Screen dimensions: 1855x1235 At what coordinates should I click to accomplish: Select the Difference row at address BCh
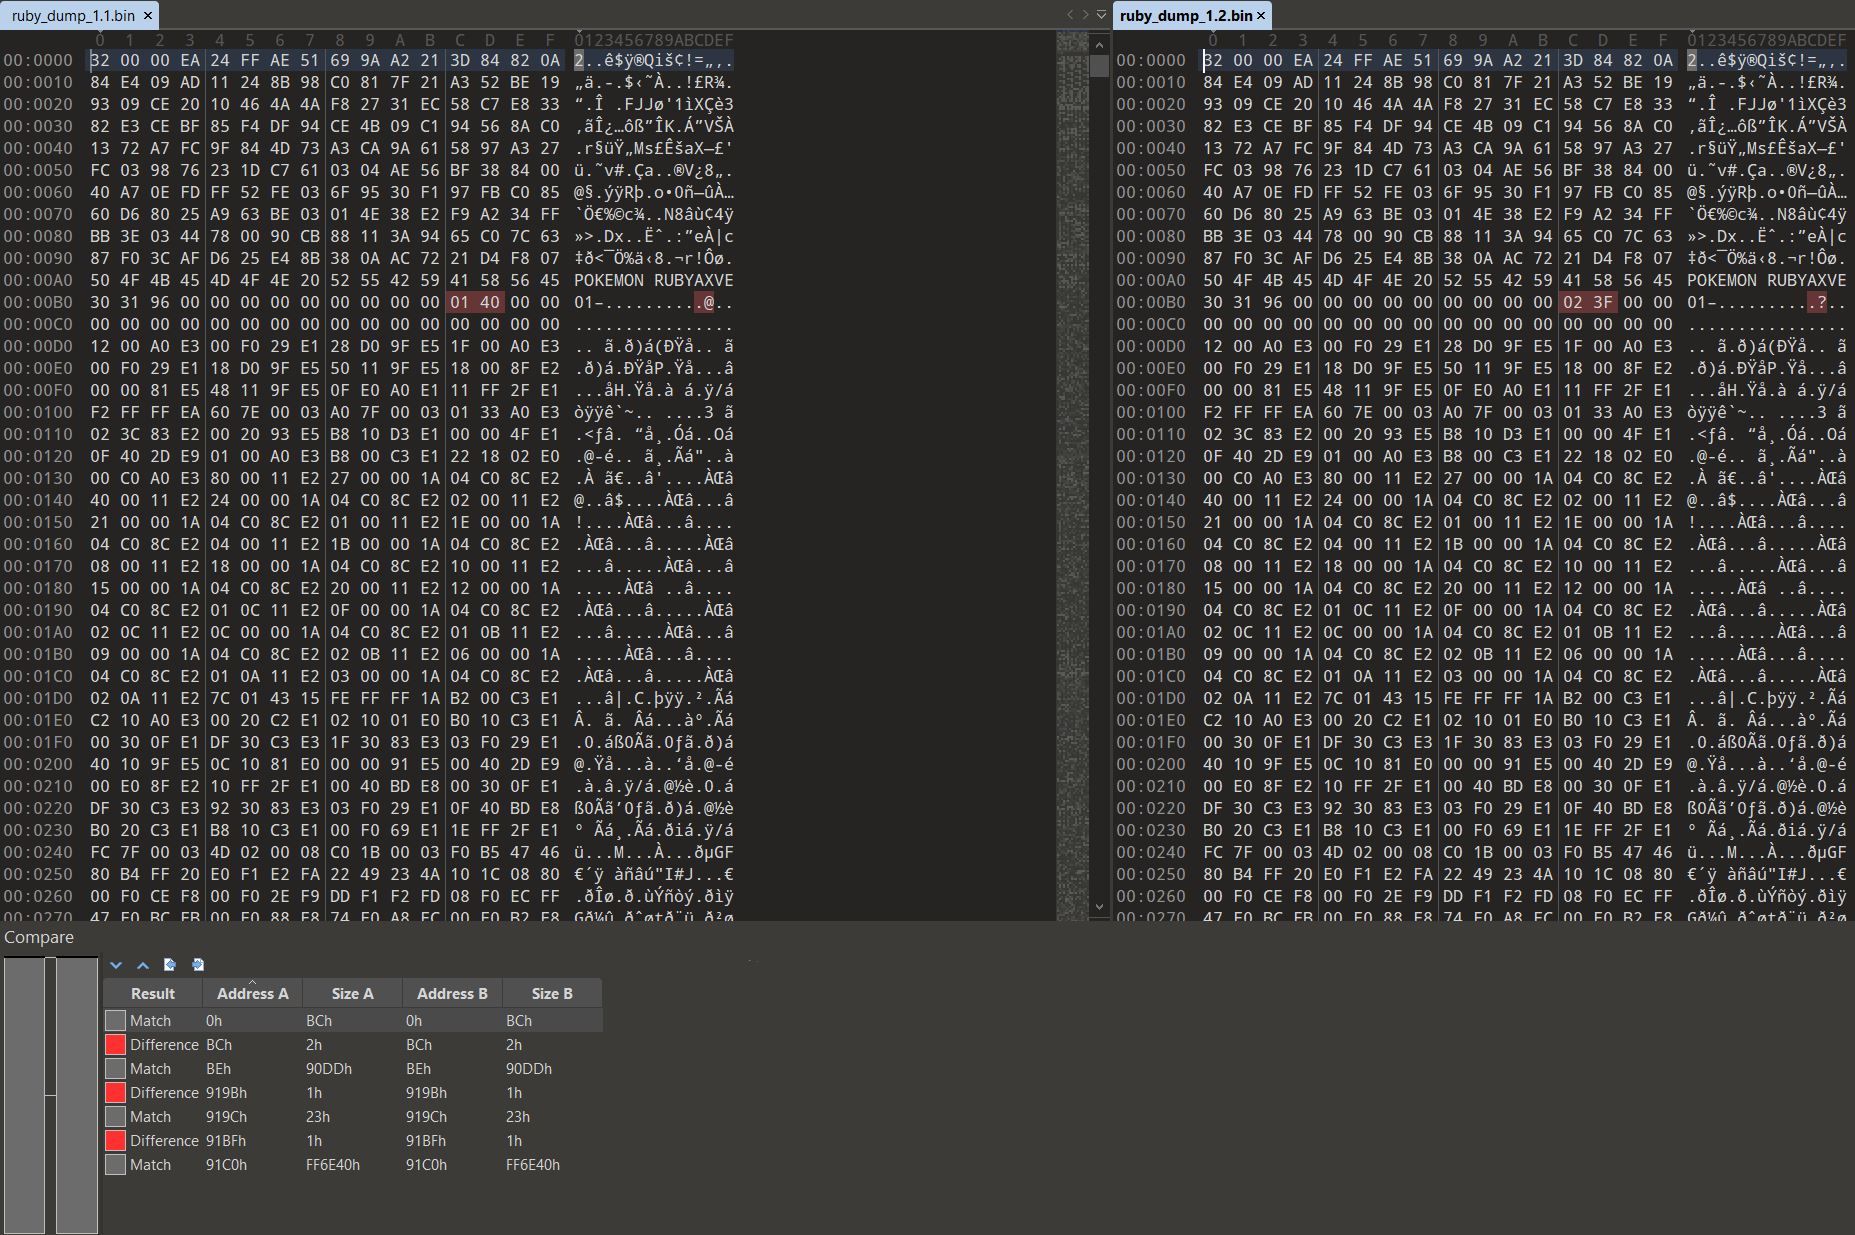point(353,1045)
